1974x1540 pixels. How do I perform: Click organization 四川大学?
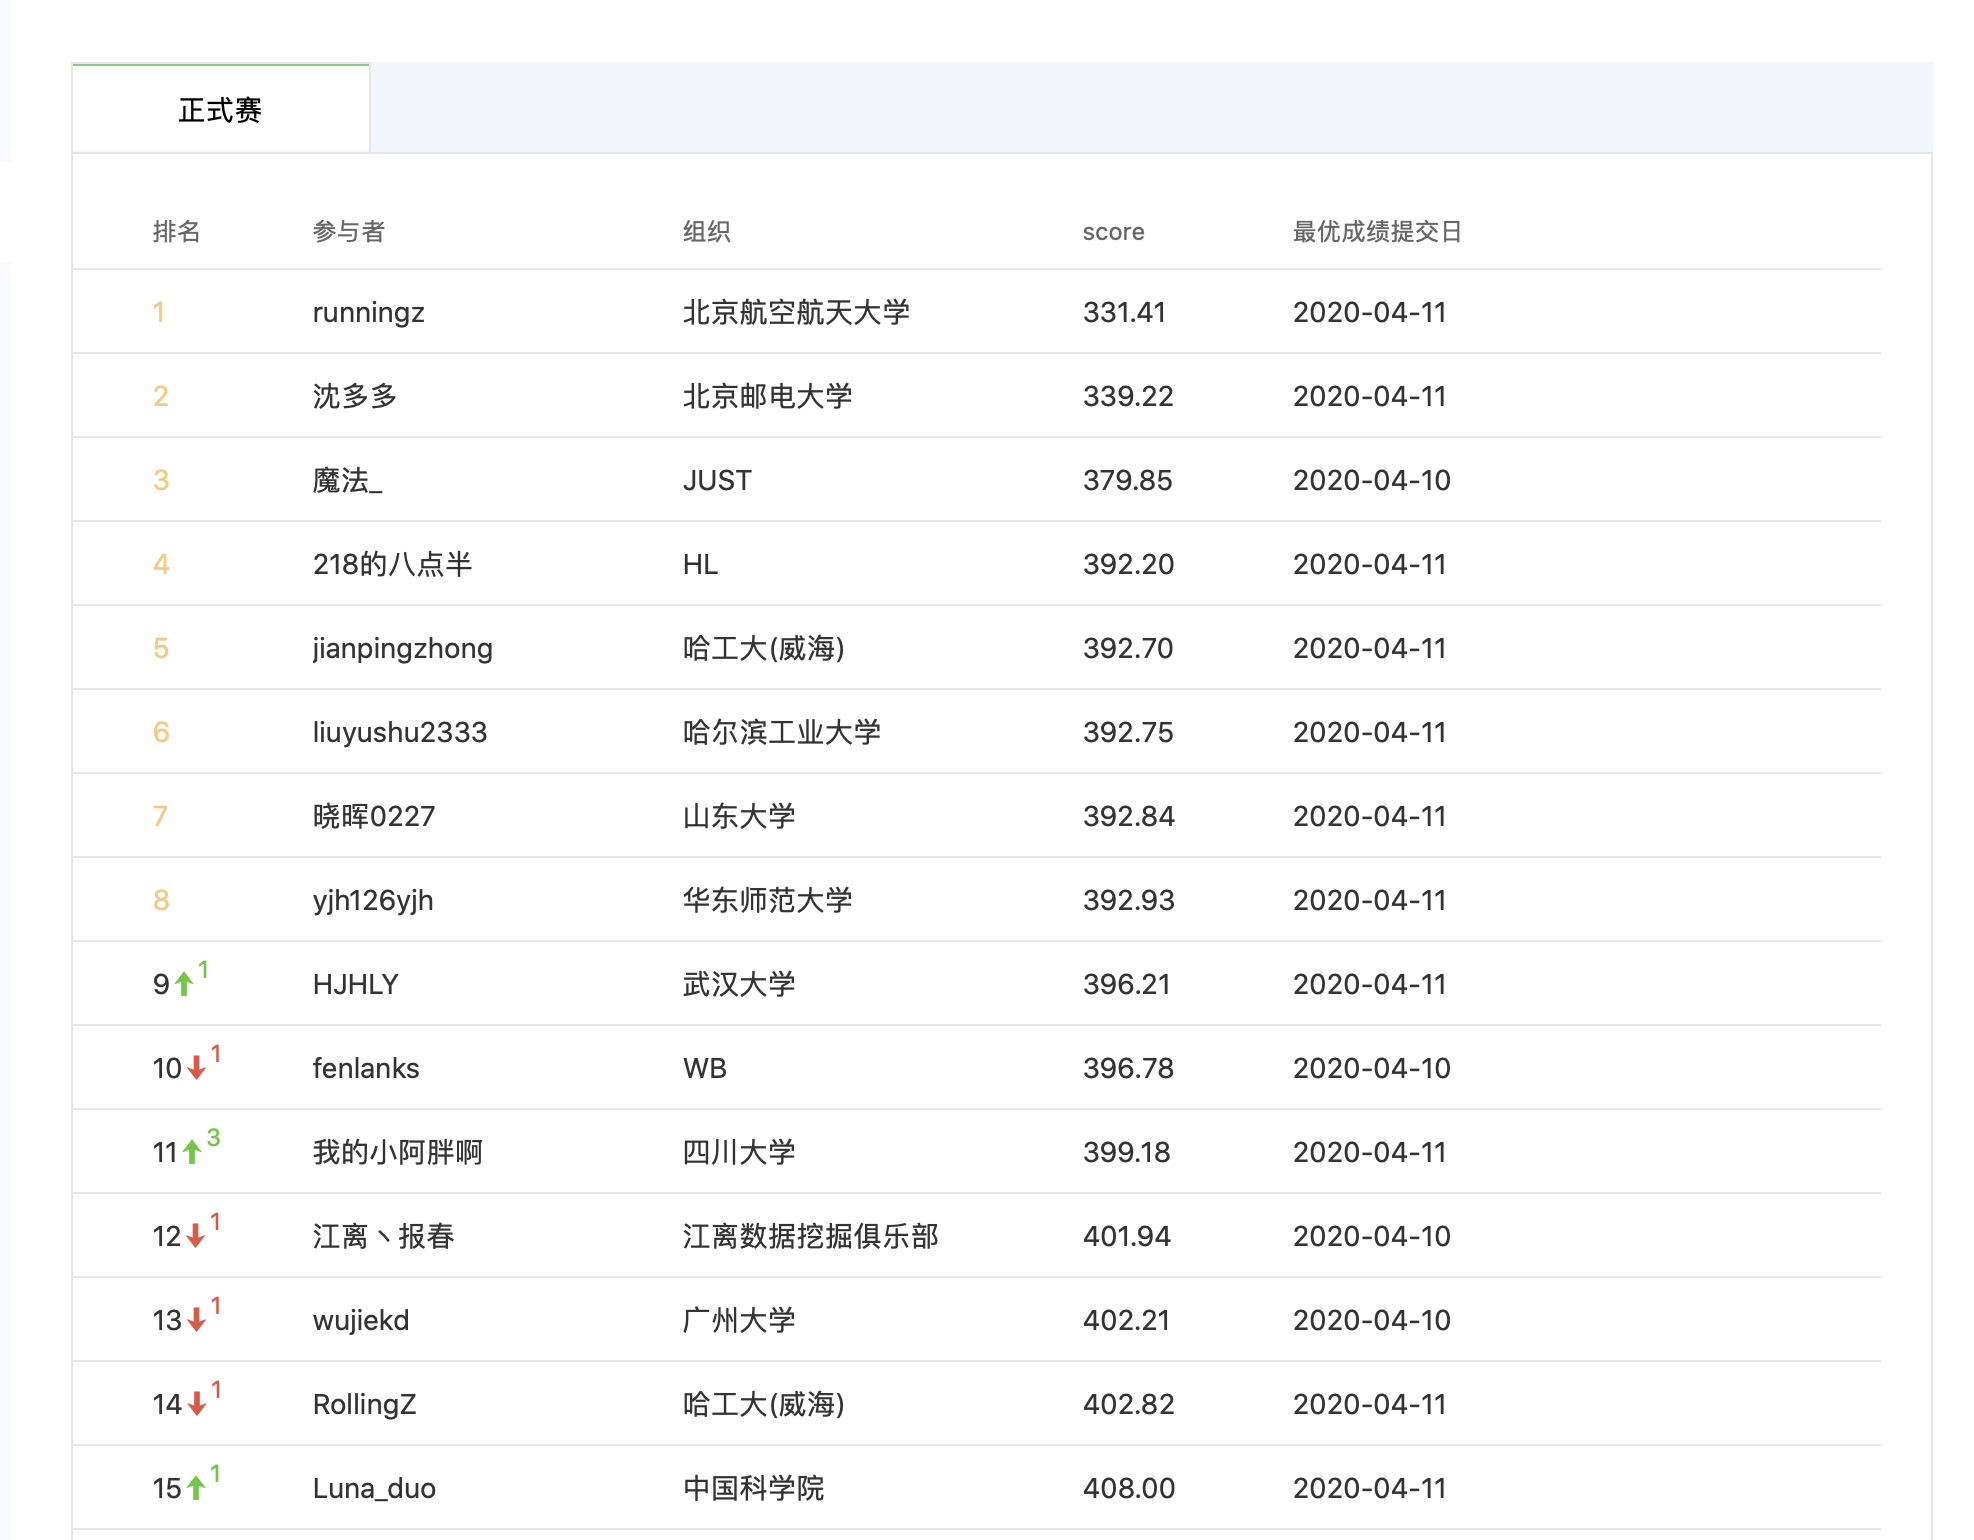click(x=739, y=1152)
